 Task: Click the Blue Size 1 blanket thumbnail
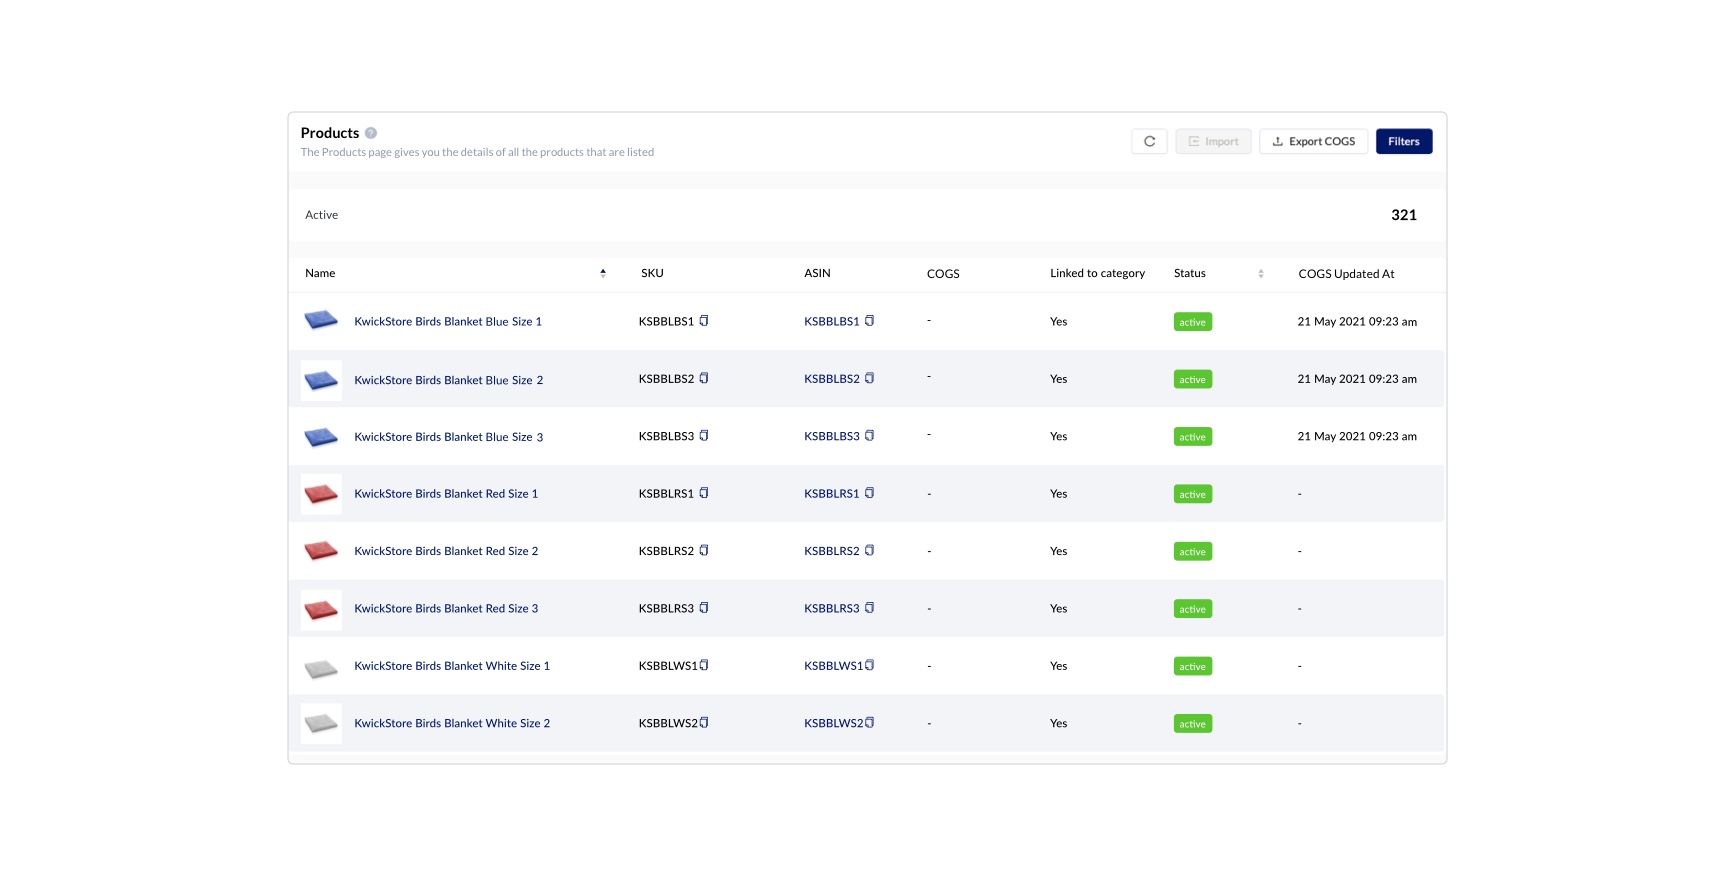coord(321,321)
